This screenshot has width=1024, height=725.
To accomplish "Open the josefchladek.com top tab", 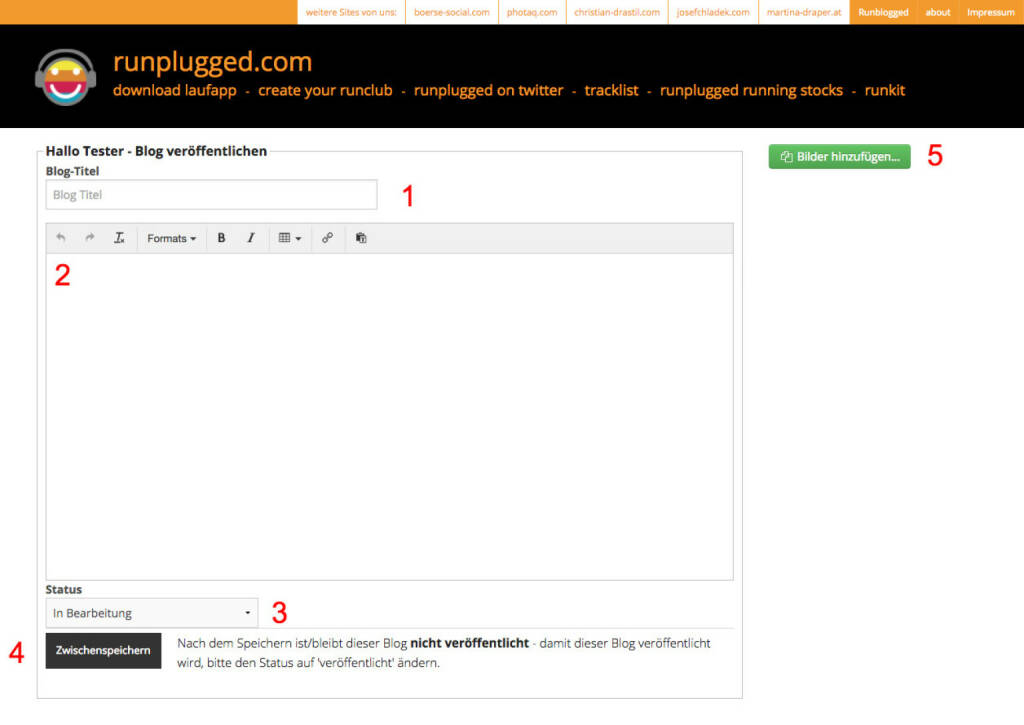I will pyautogui.click(x=713, y=12).
